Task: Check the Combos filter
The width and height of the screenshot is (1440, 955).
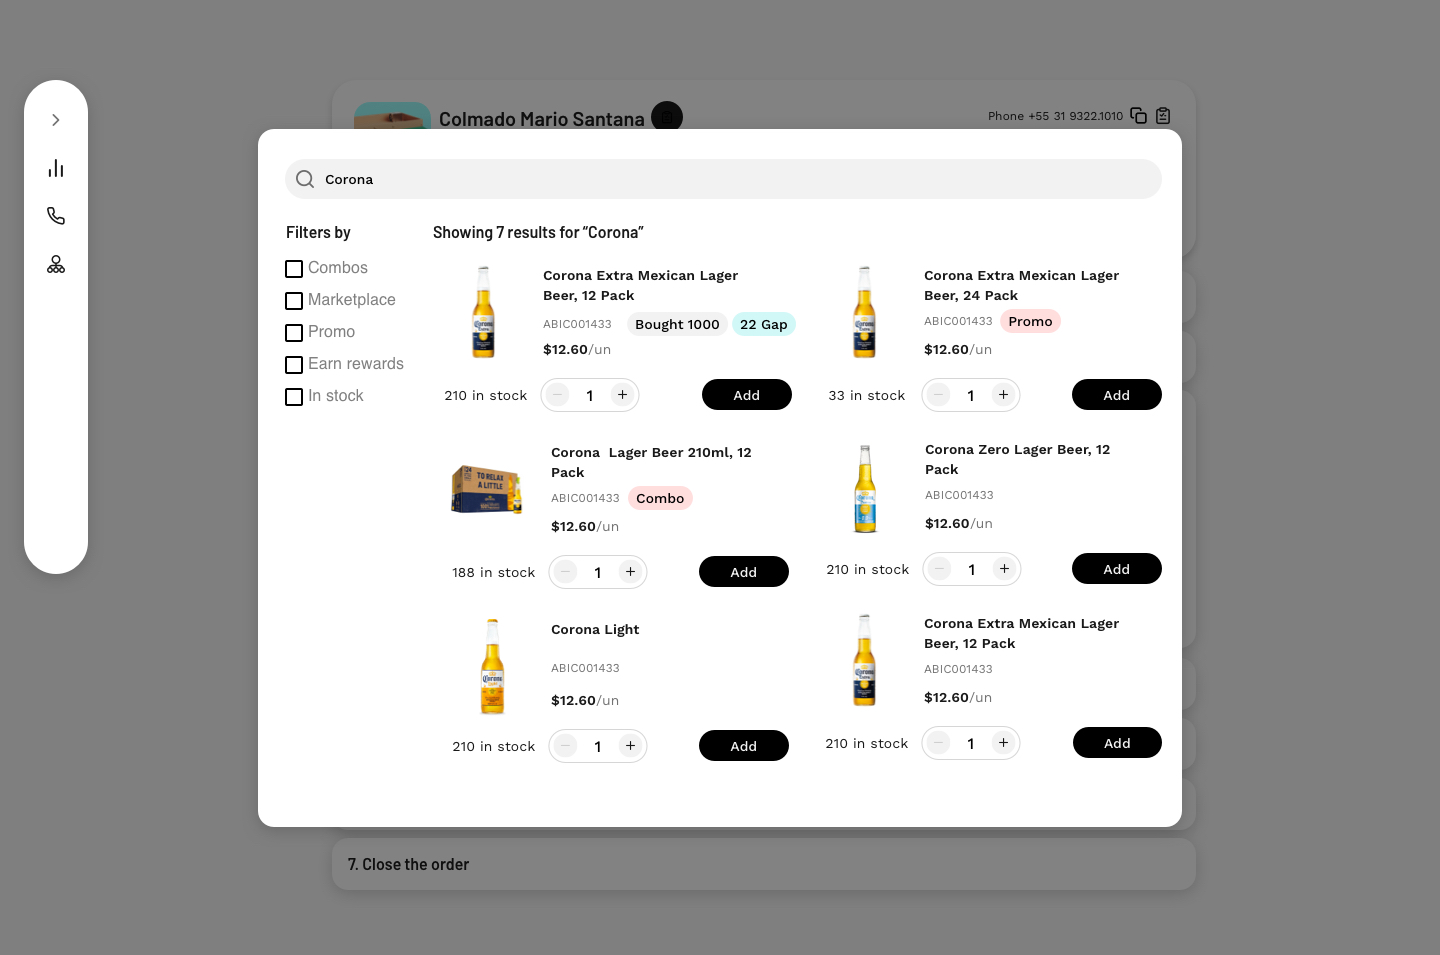Action: 294,269
